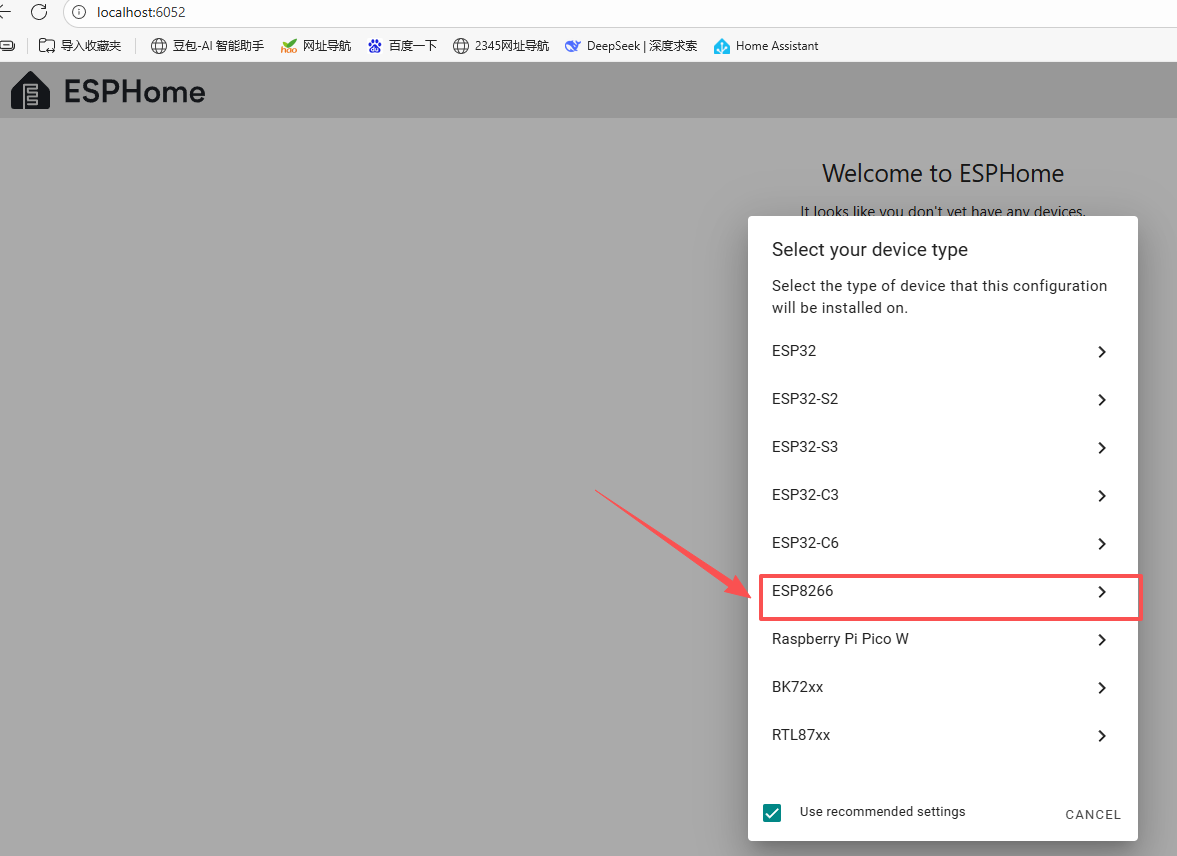Click the chevron on the BK72xx row
The image size is (1177, 856).
pyautogui.click(x=1102, y=688)
